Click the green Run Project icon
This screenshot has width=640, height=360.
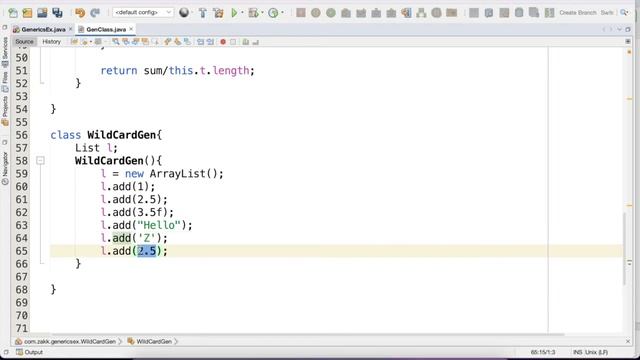click(234, 13)
